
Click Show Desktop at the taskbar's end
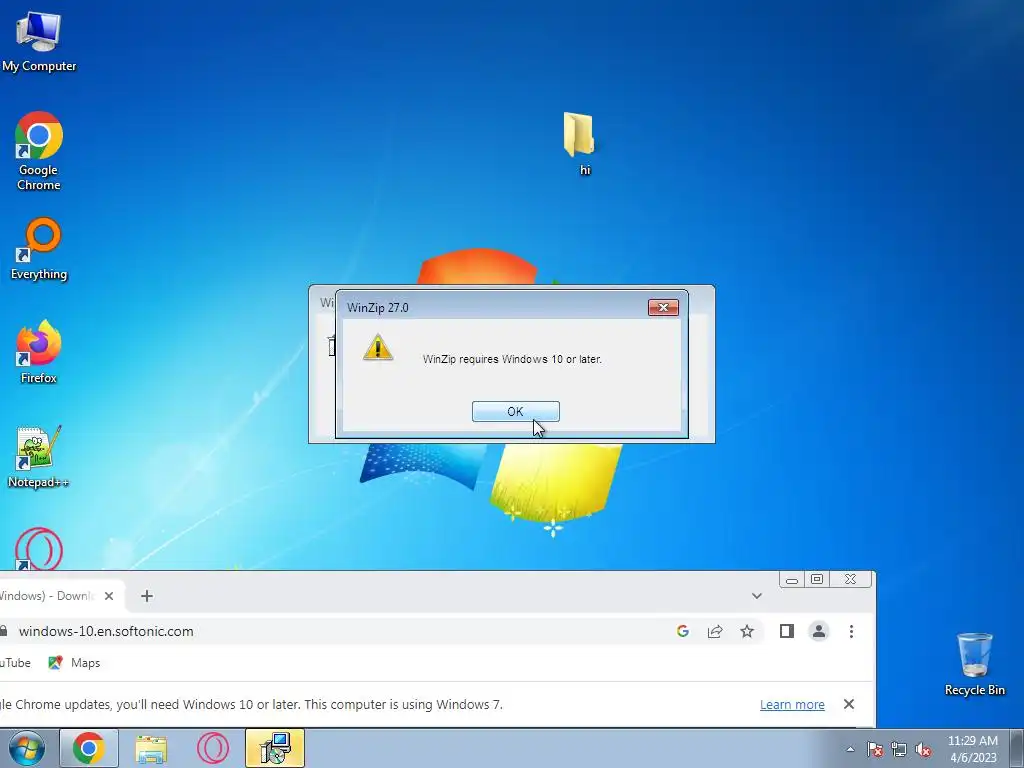(1017, 748)
